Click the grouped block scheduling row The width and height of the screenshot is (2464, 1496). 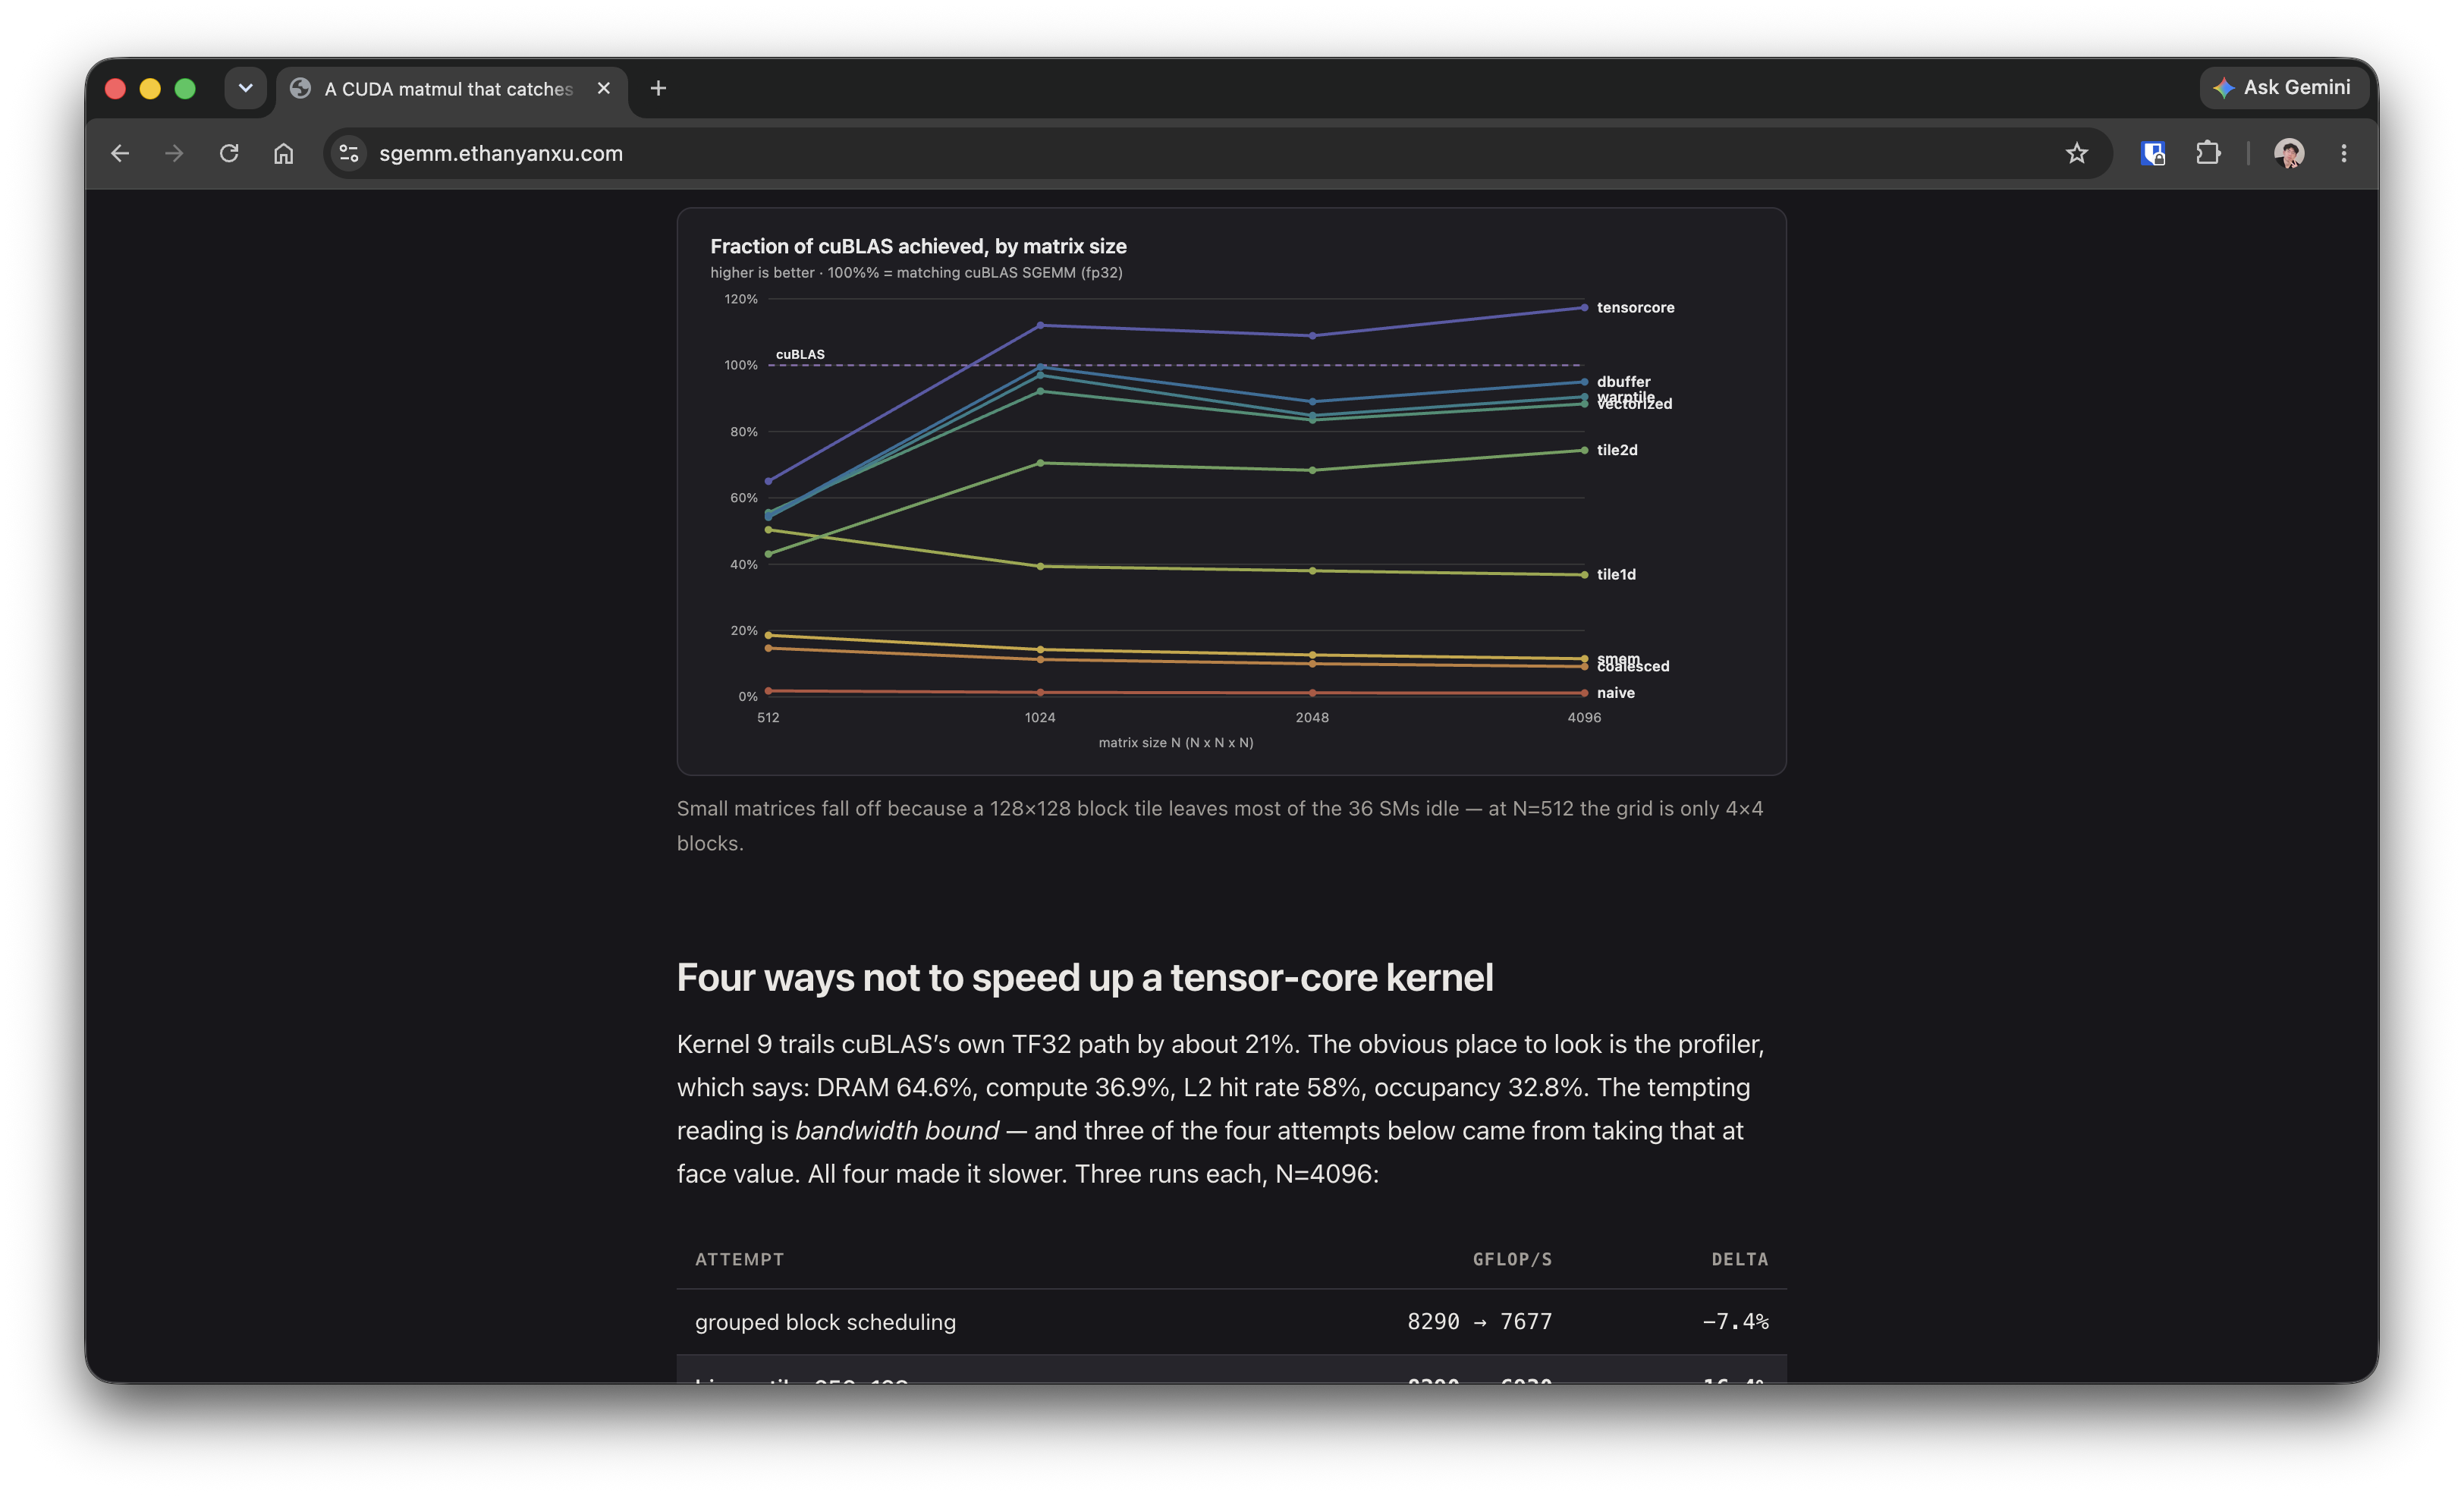point(1232,1322)
